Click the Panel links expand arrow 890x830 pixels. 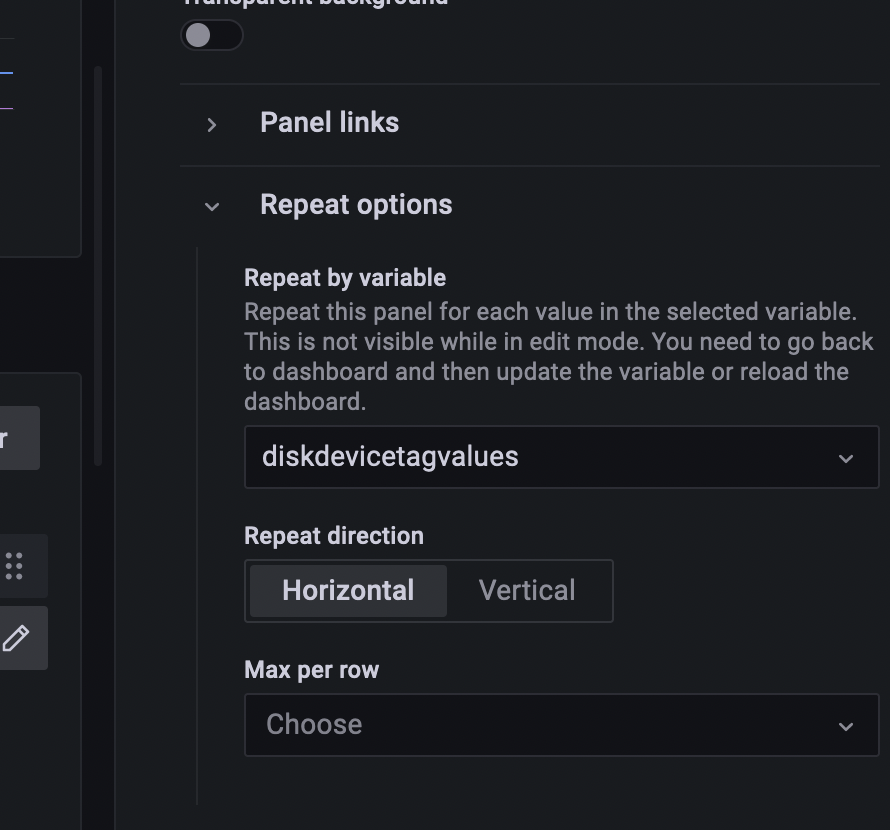211,124
